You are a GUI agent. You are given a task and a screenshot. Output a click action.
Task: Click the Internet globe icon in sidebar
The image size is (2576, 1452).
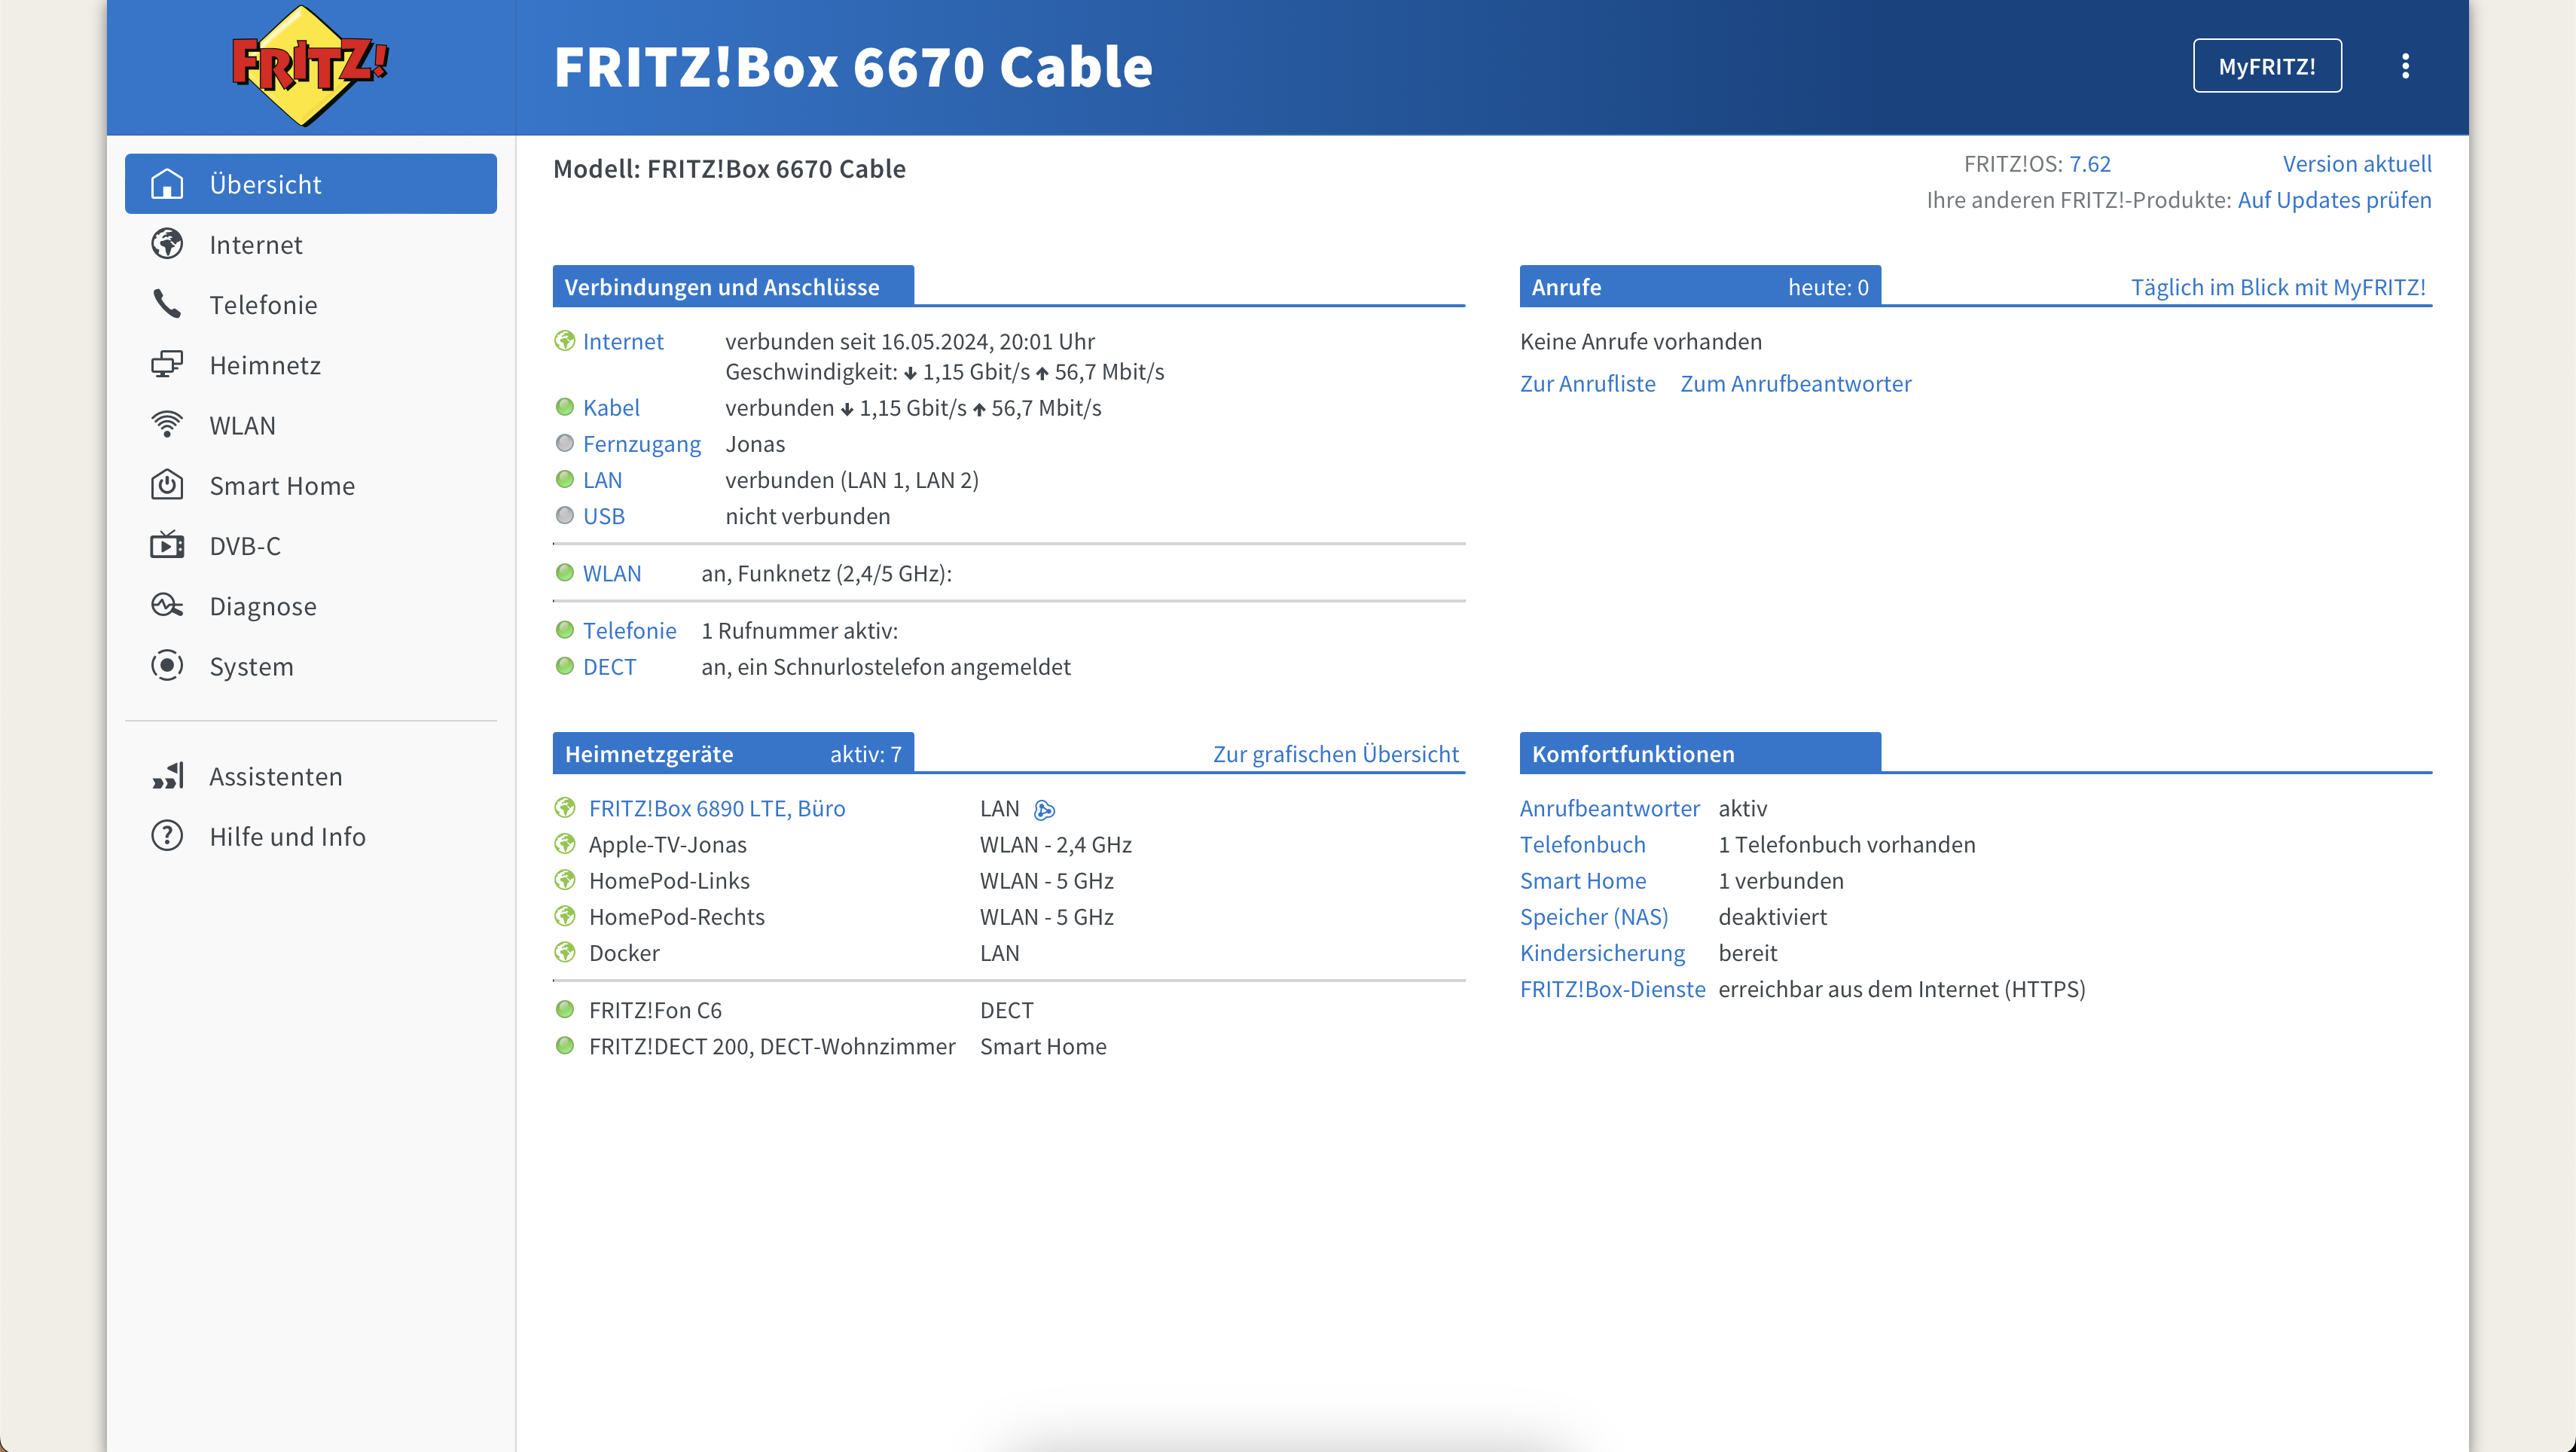pos(167,244)
